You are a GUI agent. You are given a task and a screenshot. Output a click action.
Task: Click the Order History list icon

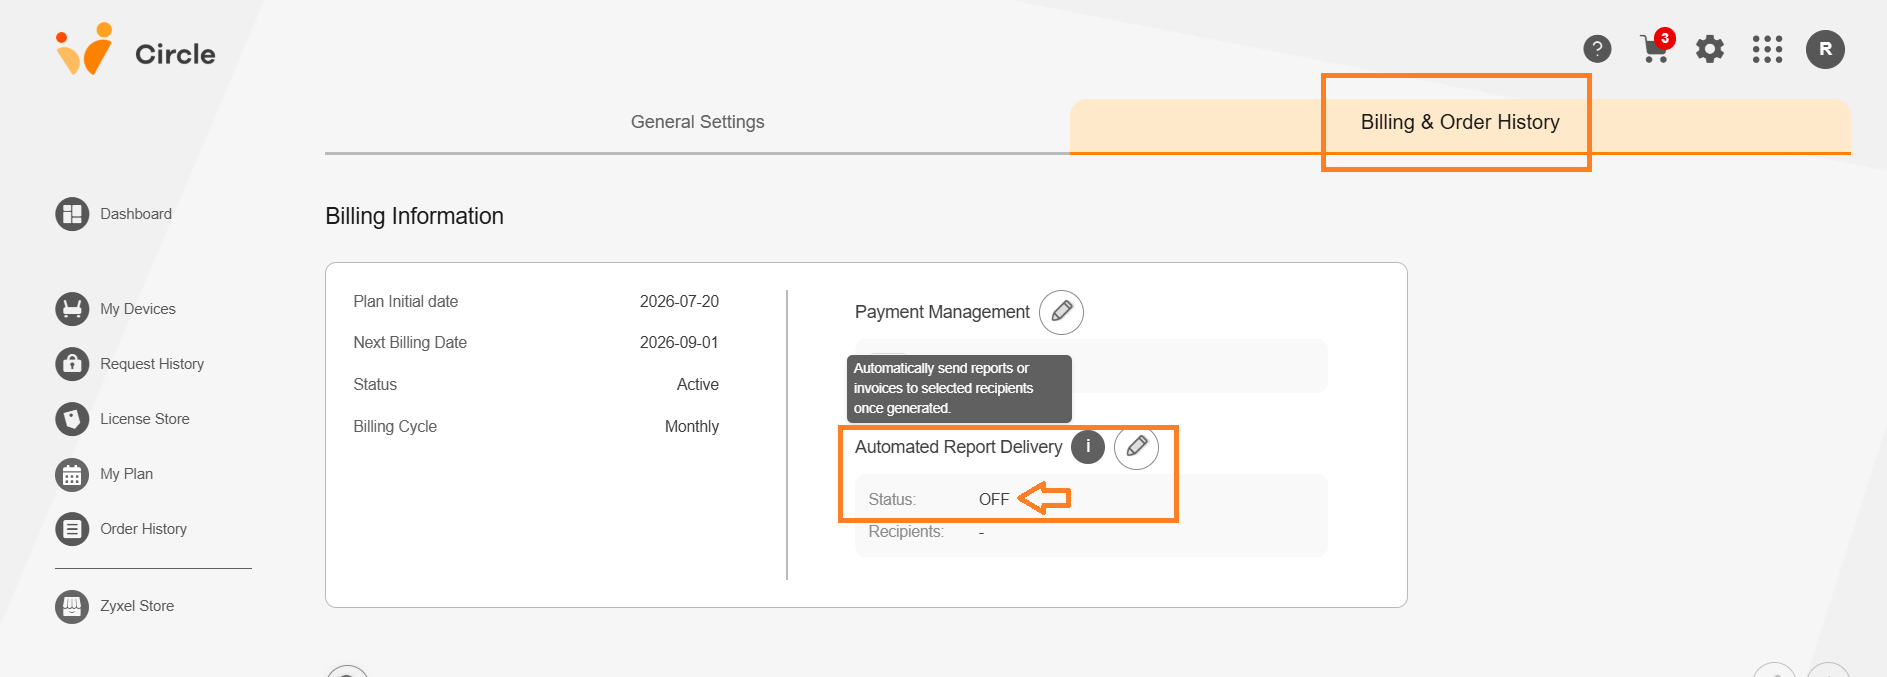(72, 529)
